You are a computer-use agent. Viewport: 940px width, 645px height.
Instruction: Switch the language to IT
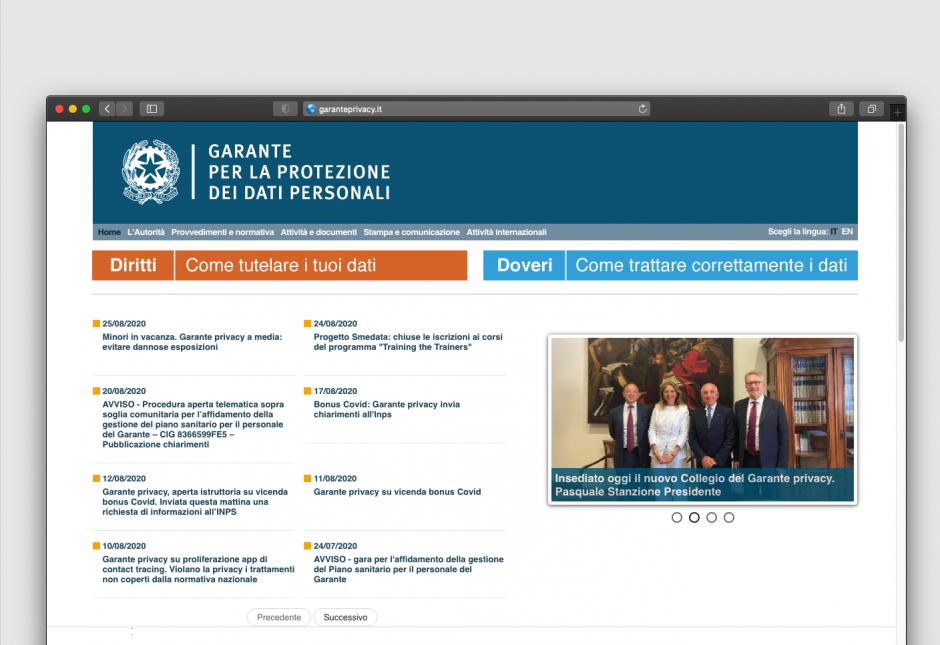click(x=834, y=231)
